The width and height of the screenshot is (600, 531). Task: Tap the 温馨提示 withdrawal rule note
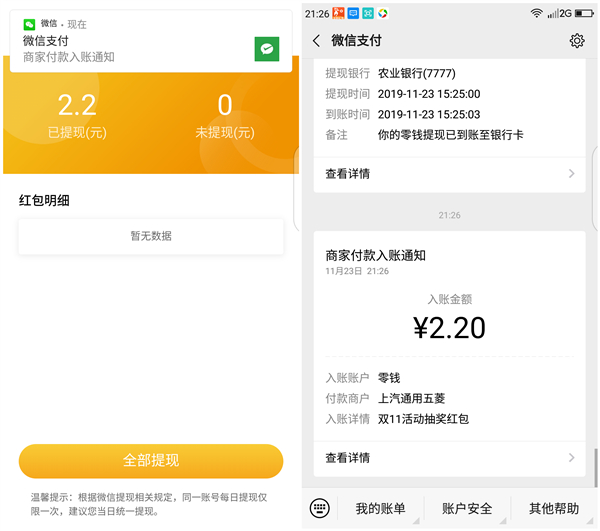pos(149,504)
